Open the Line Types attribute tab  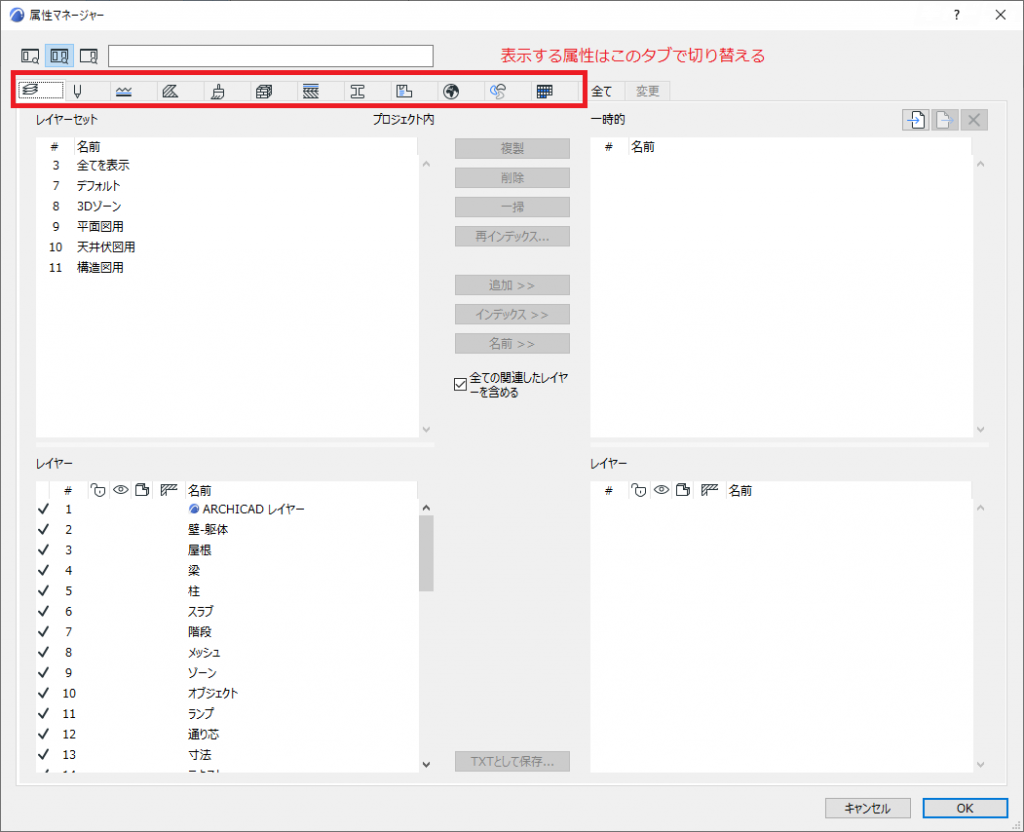click(124, 91)
